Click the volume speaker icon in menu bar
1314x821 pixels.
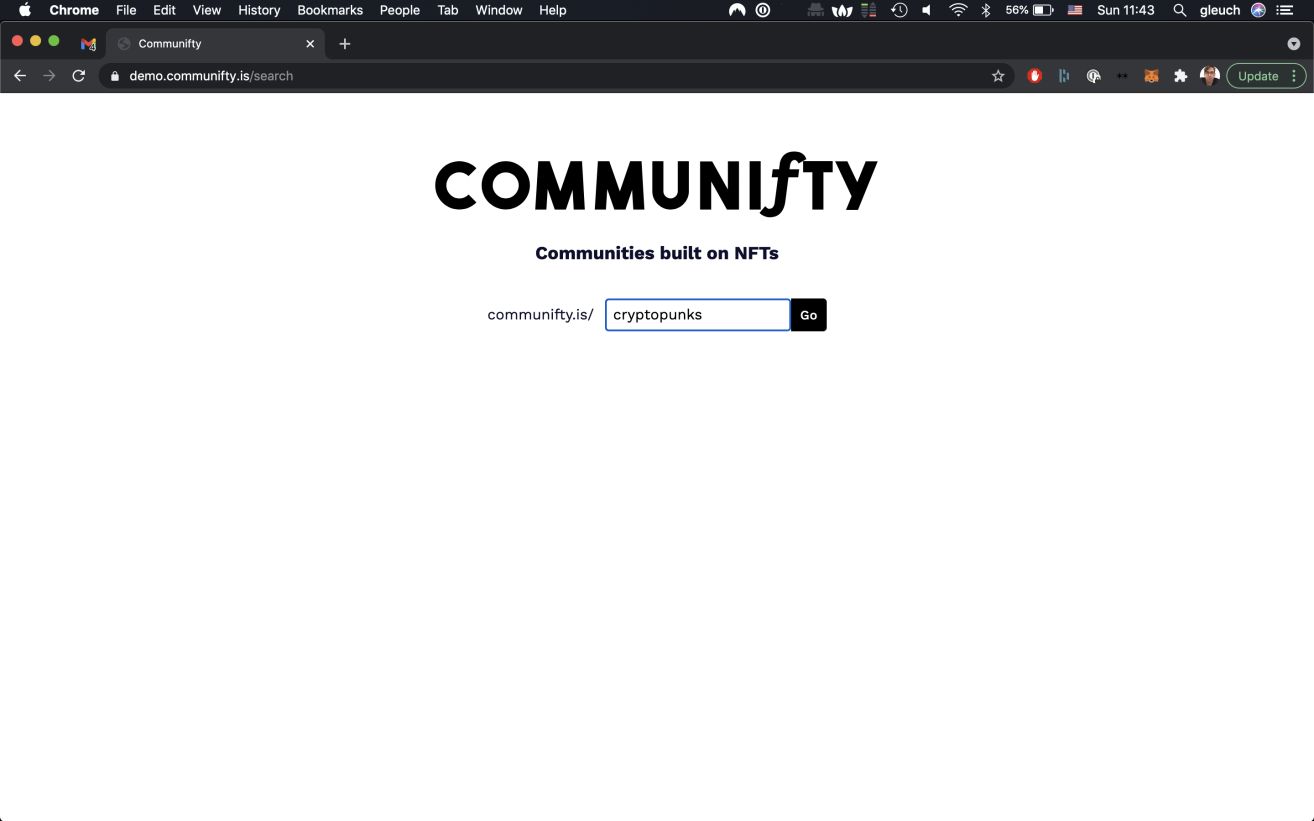[x=927, y=10]
